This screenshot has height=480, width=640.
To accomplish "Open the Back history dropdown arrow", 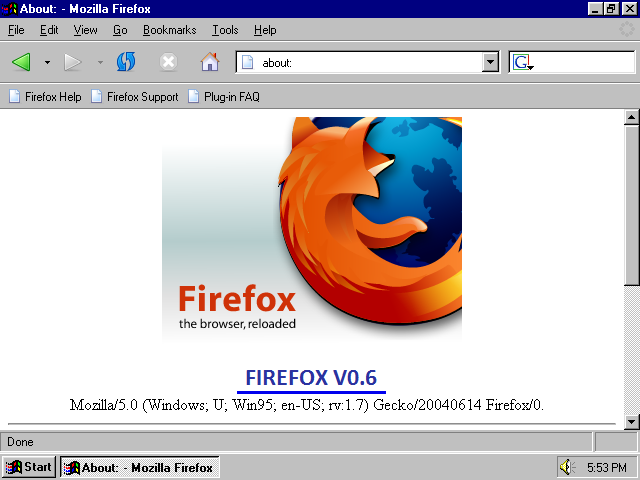I will [47, 62].
